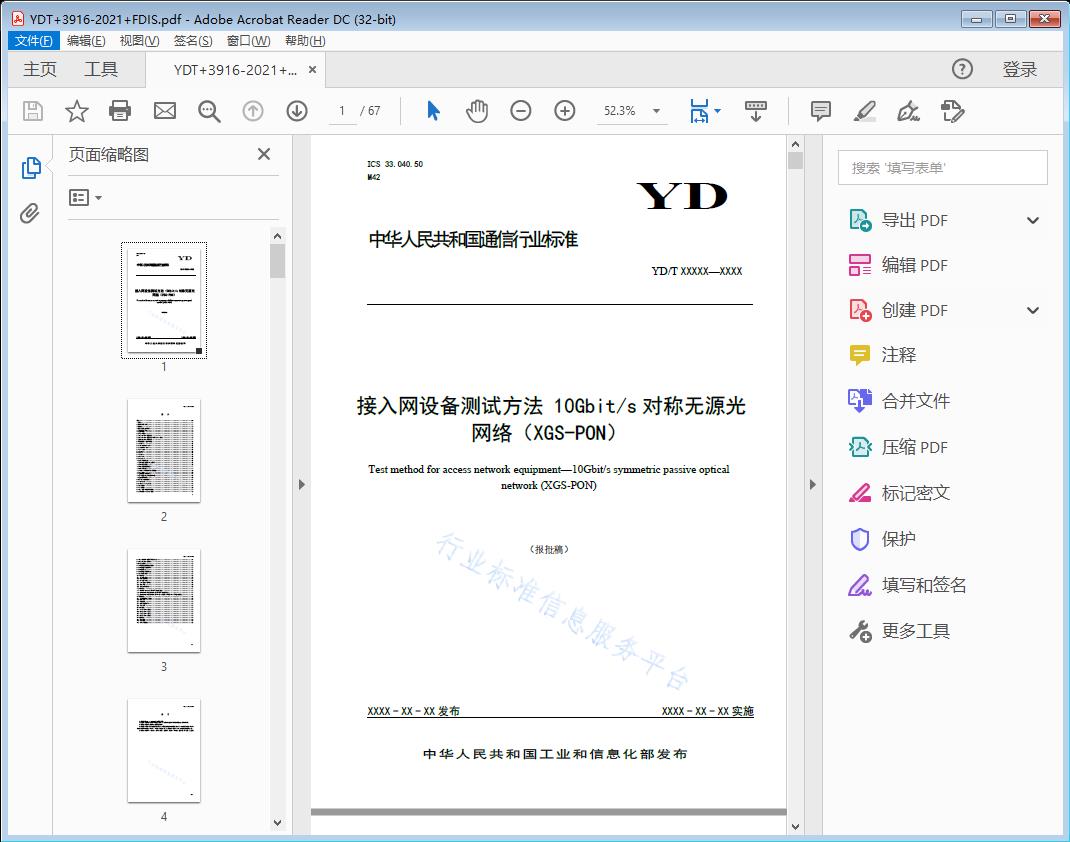Image resolution: width=1070 pixels, height=842 pixels.
Task: Open the 视图 menu
Action: click(139, 40)
